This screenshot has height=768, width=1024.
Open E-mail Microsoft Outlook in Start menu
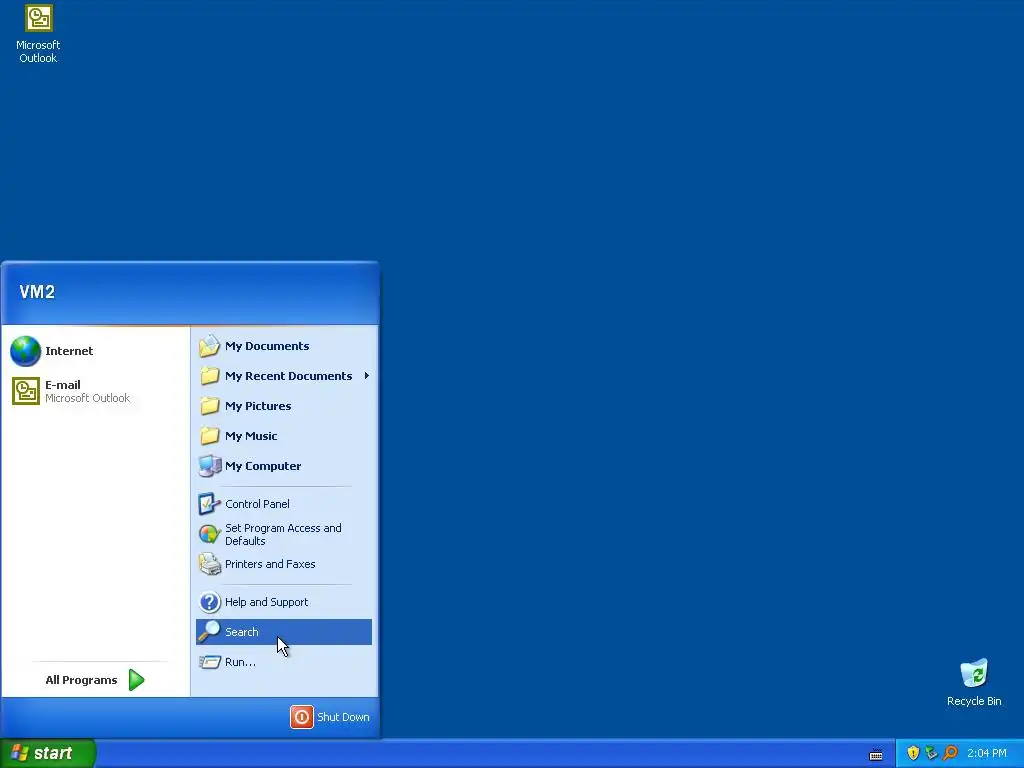coord(95,391)
